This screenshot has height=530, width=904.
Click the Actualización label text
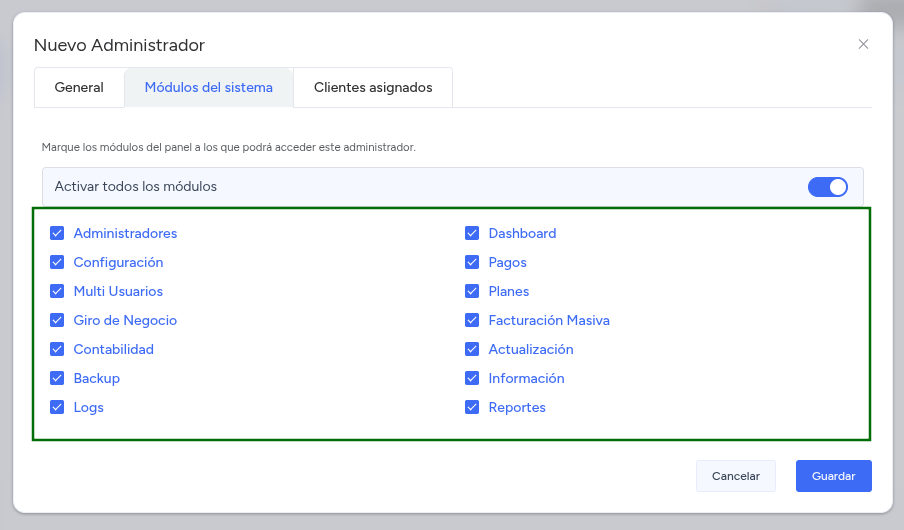[x=531, y=349]
